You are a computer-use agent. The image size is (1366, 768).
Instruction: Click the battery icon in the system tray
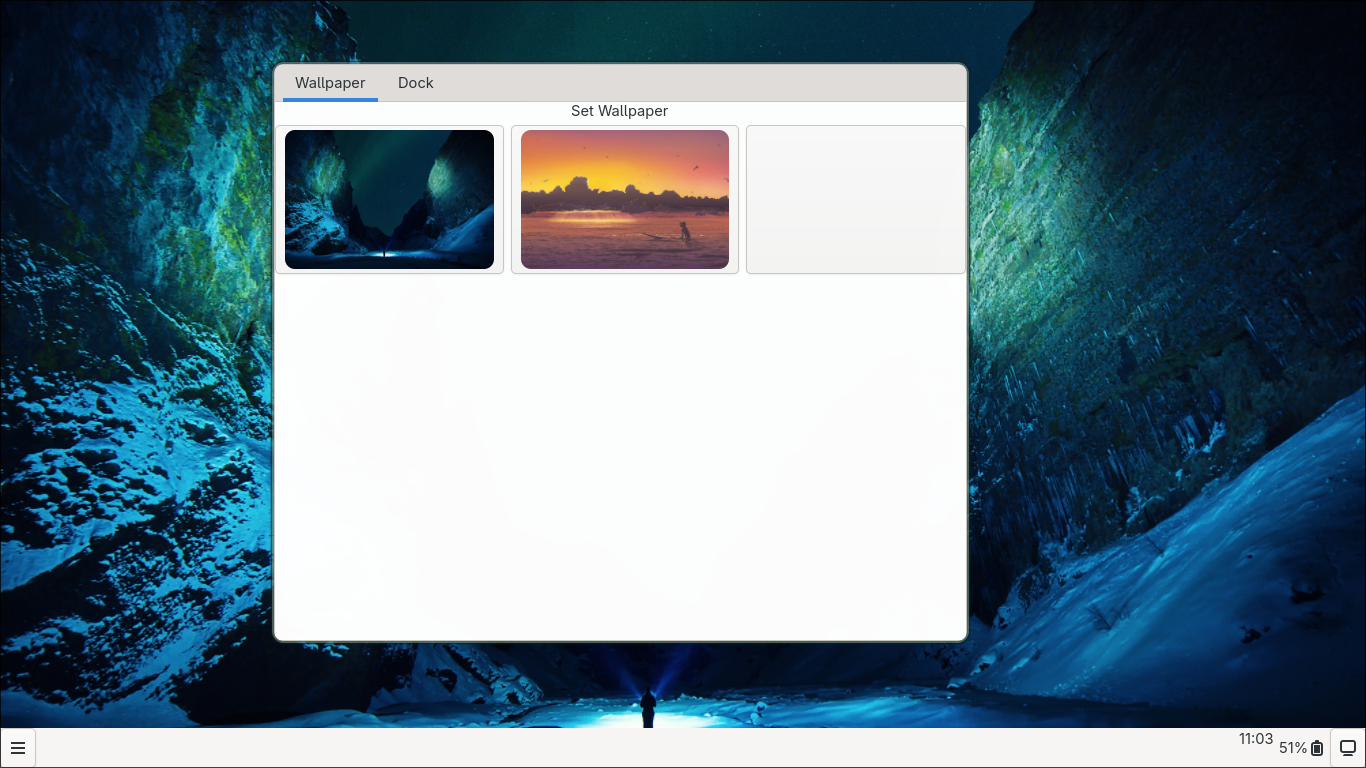pyautogui.click(x=1317, y=748)
